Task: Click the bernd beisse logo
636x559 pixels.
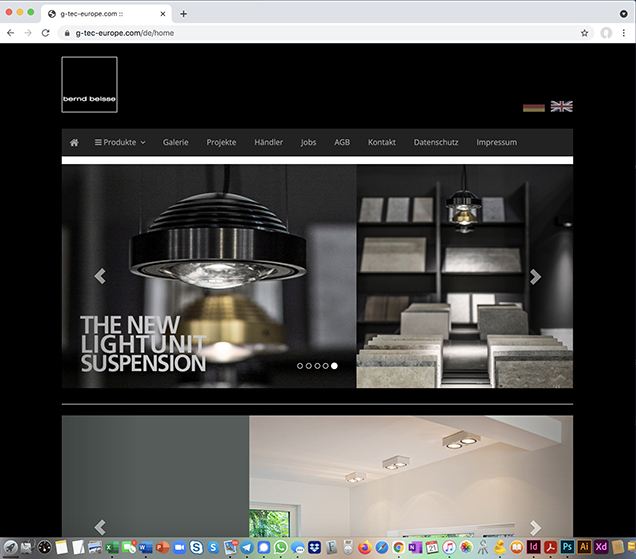Action: pos(89,85)
